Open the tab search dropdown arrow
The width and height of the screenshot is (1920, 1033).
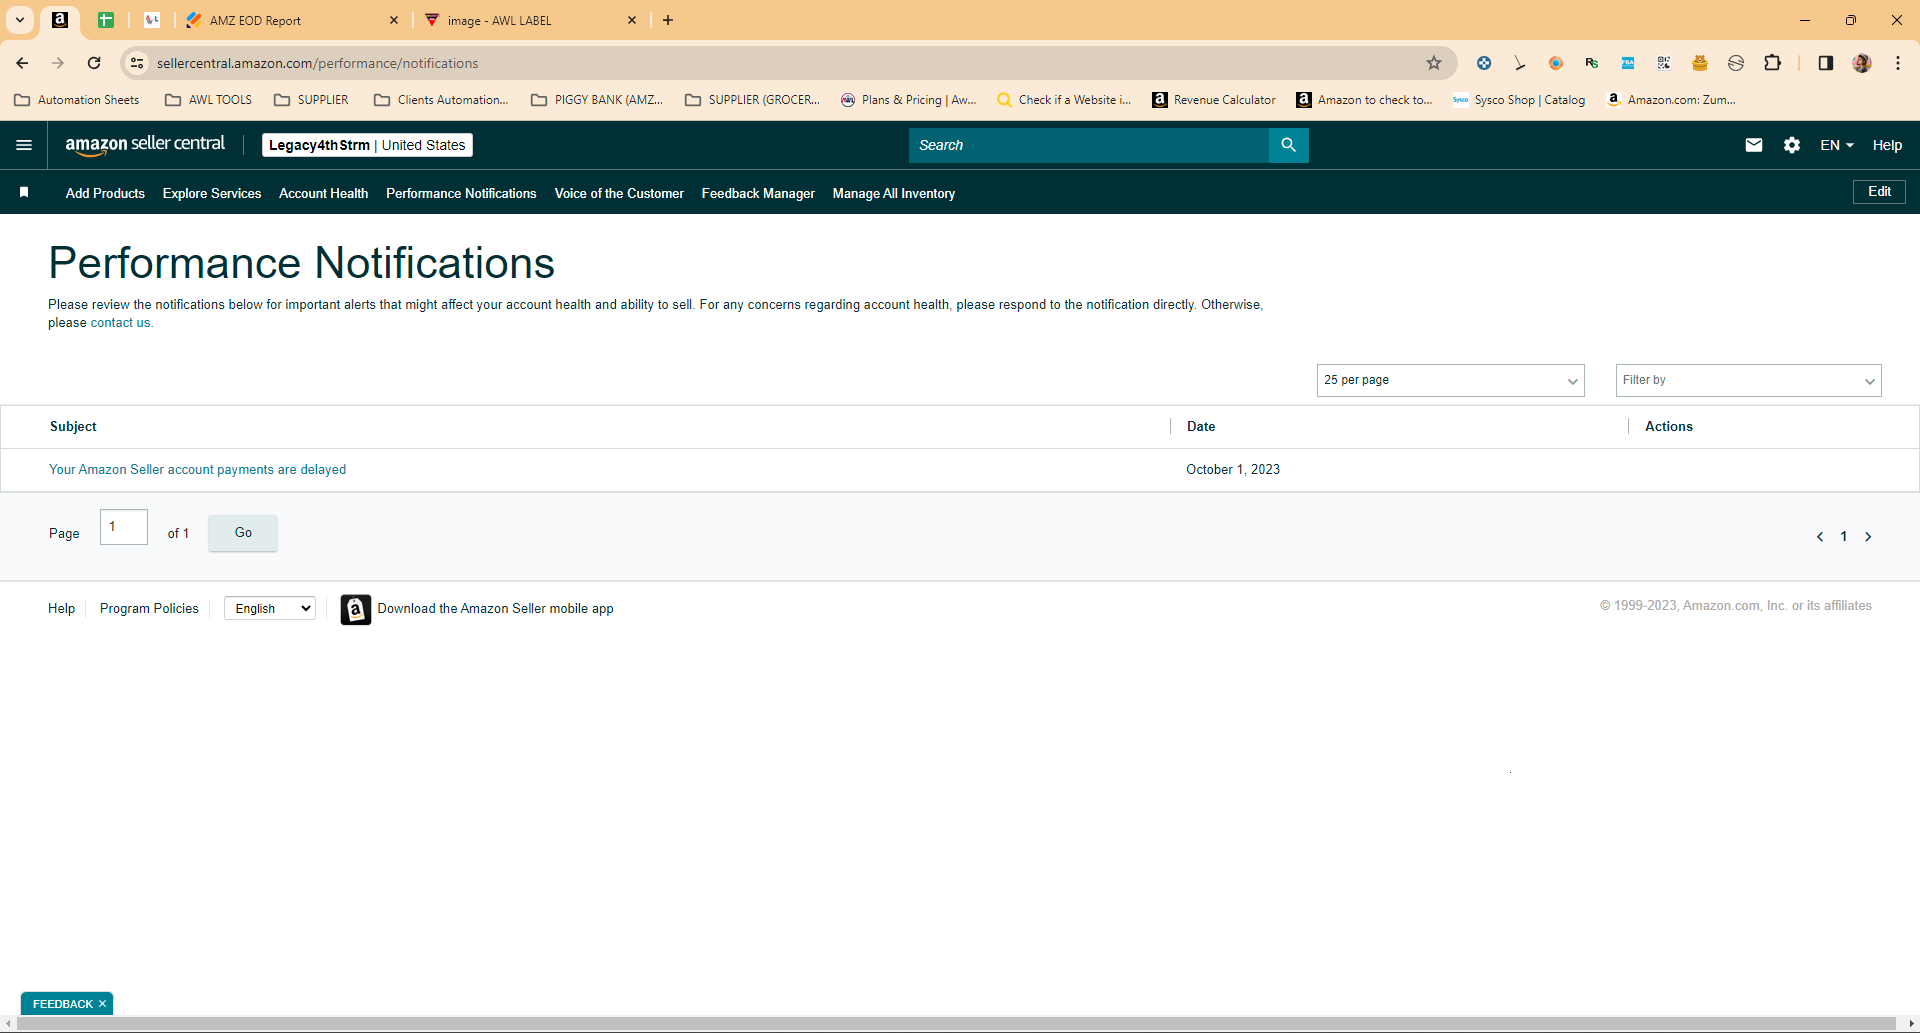click(x=19, y=20)
